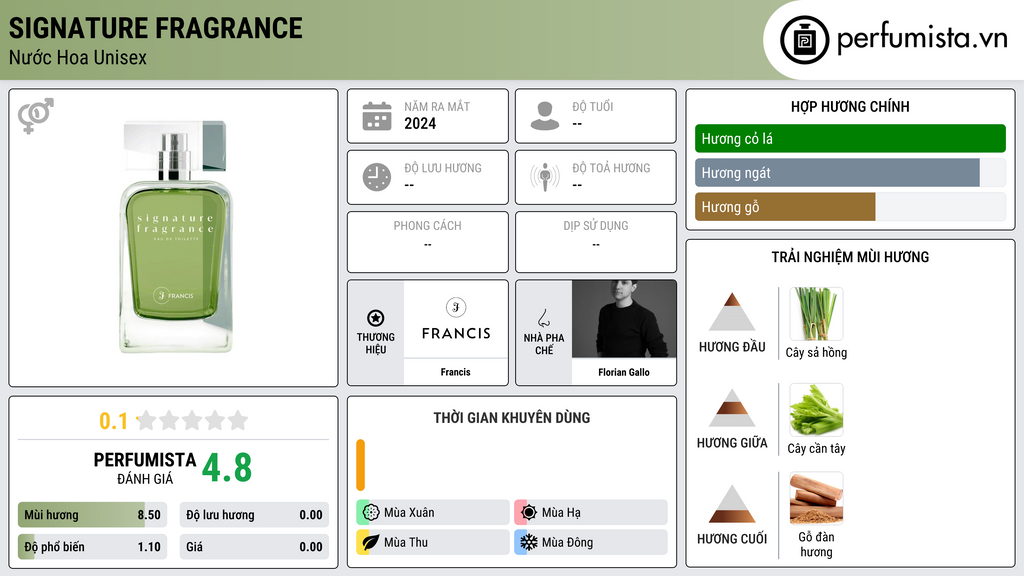
Task: Click the Hương cỏ lá green accord bar
Action: [850, 138]
